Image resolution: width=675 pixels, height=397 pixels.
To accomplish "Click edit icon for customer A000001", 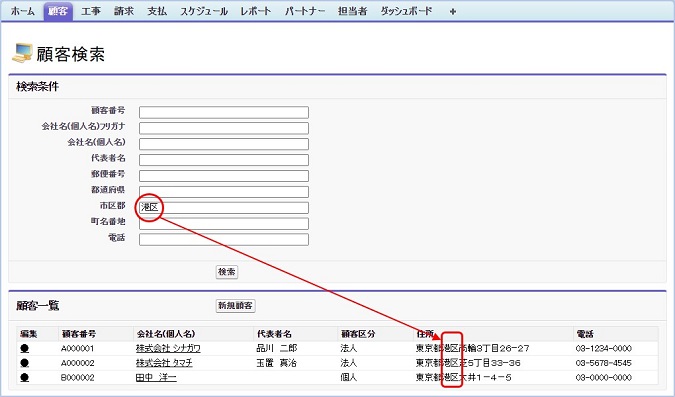I will (25, 348).
